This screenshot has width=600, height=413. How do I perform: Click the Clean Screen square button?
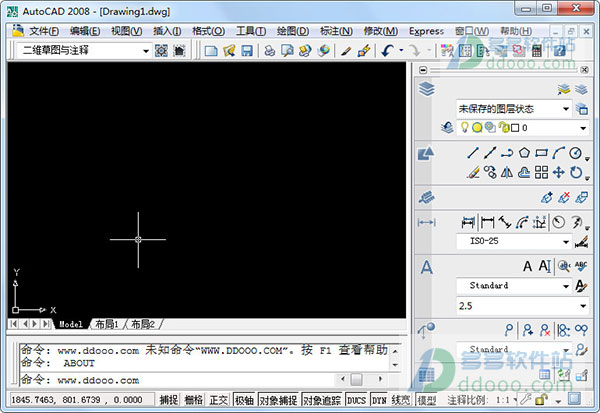tap(574, 399)
